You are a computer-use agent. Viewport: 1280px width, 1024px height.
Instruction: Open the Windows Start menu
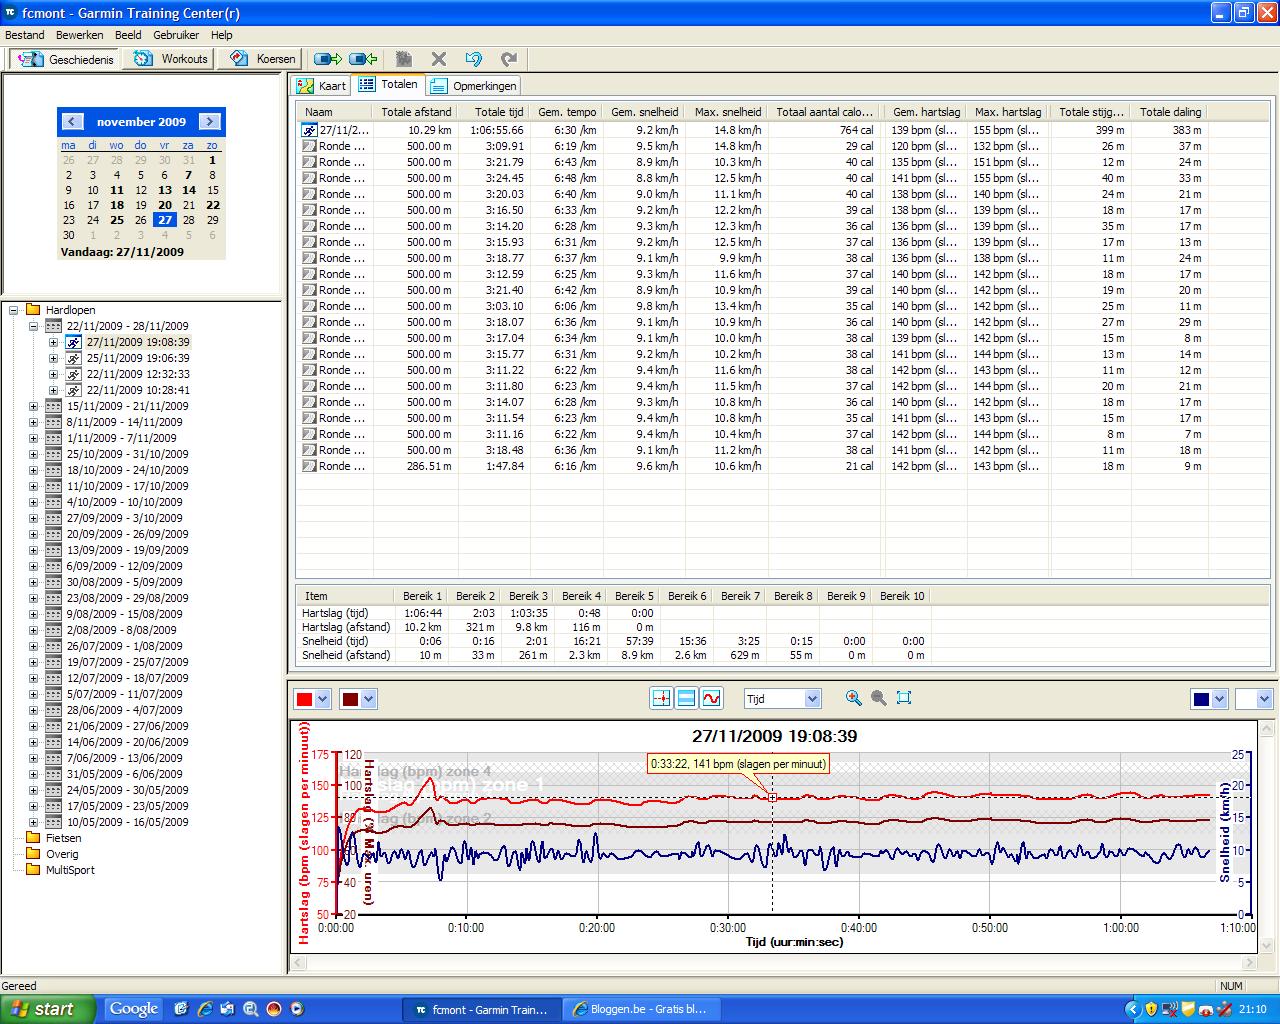(x=47, y=1009)
